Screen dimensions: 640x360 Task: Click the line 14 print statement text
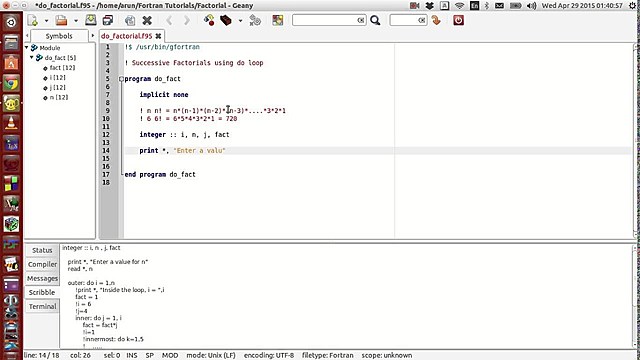click(182, 151)
